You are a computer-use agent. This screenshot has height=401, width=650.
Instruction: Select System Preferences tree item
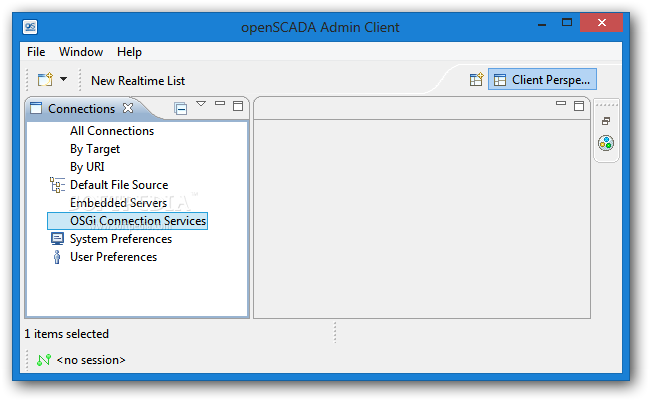121,239
